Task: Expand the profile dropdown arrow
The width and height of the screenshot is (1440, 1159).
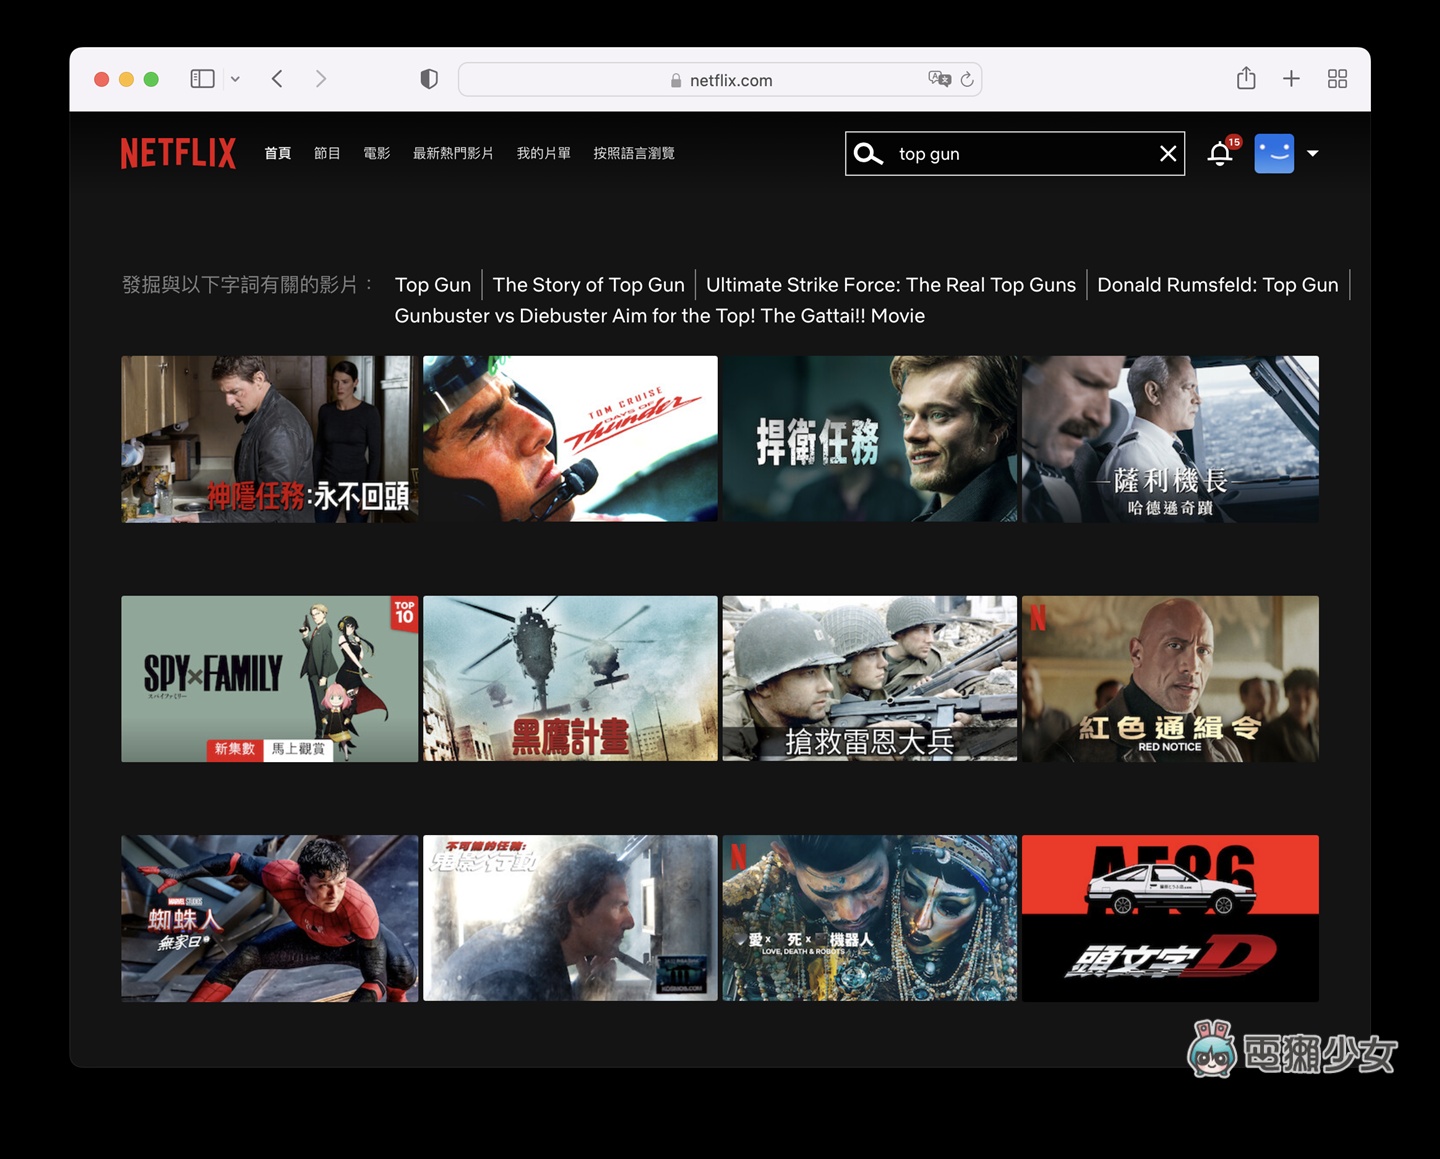Action: 1313,154
